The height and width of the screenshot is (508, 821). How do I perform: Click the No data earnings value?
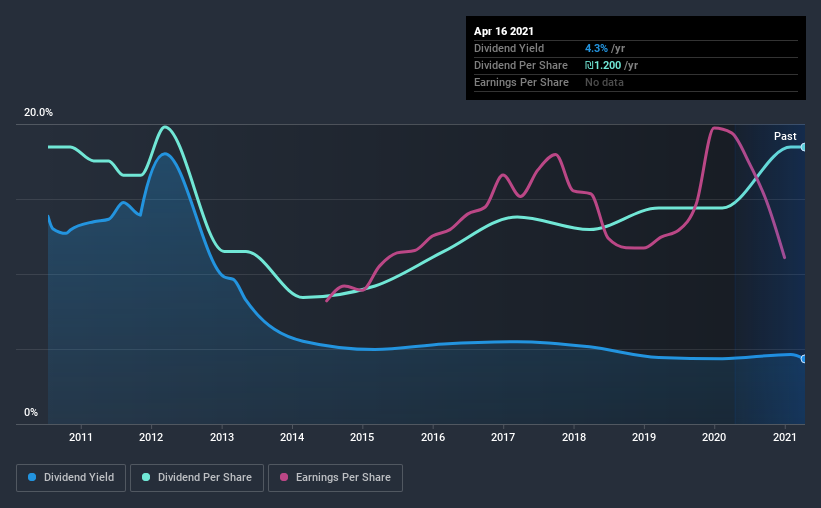click(604, 82)
